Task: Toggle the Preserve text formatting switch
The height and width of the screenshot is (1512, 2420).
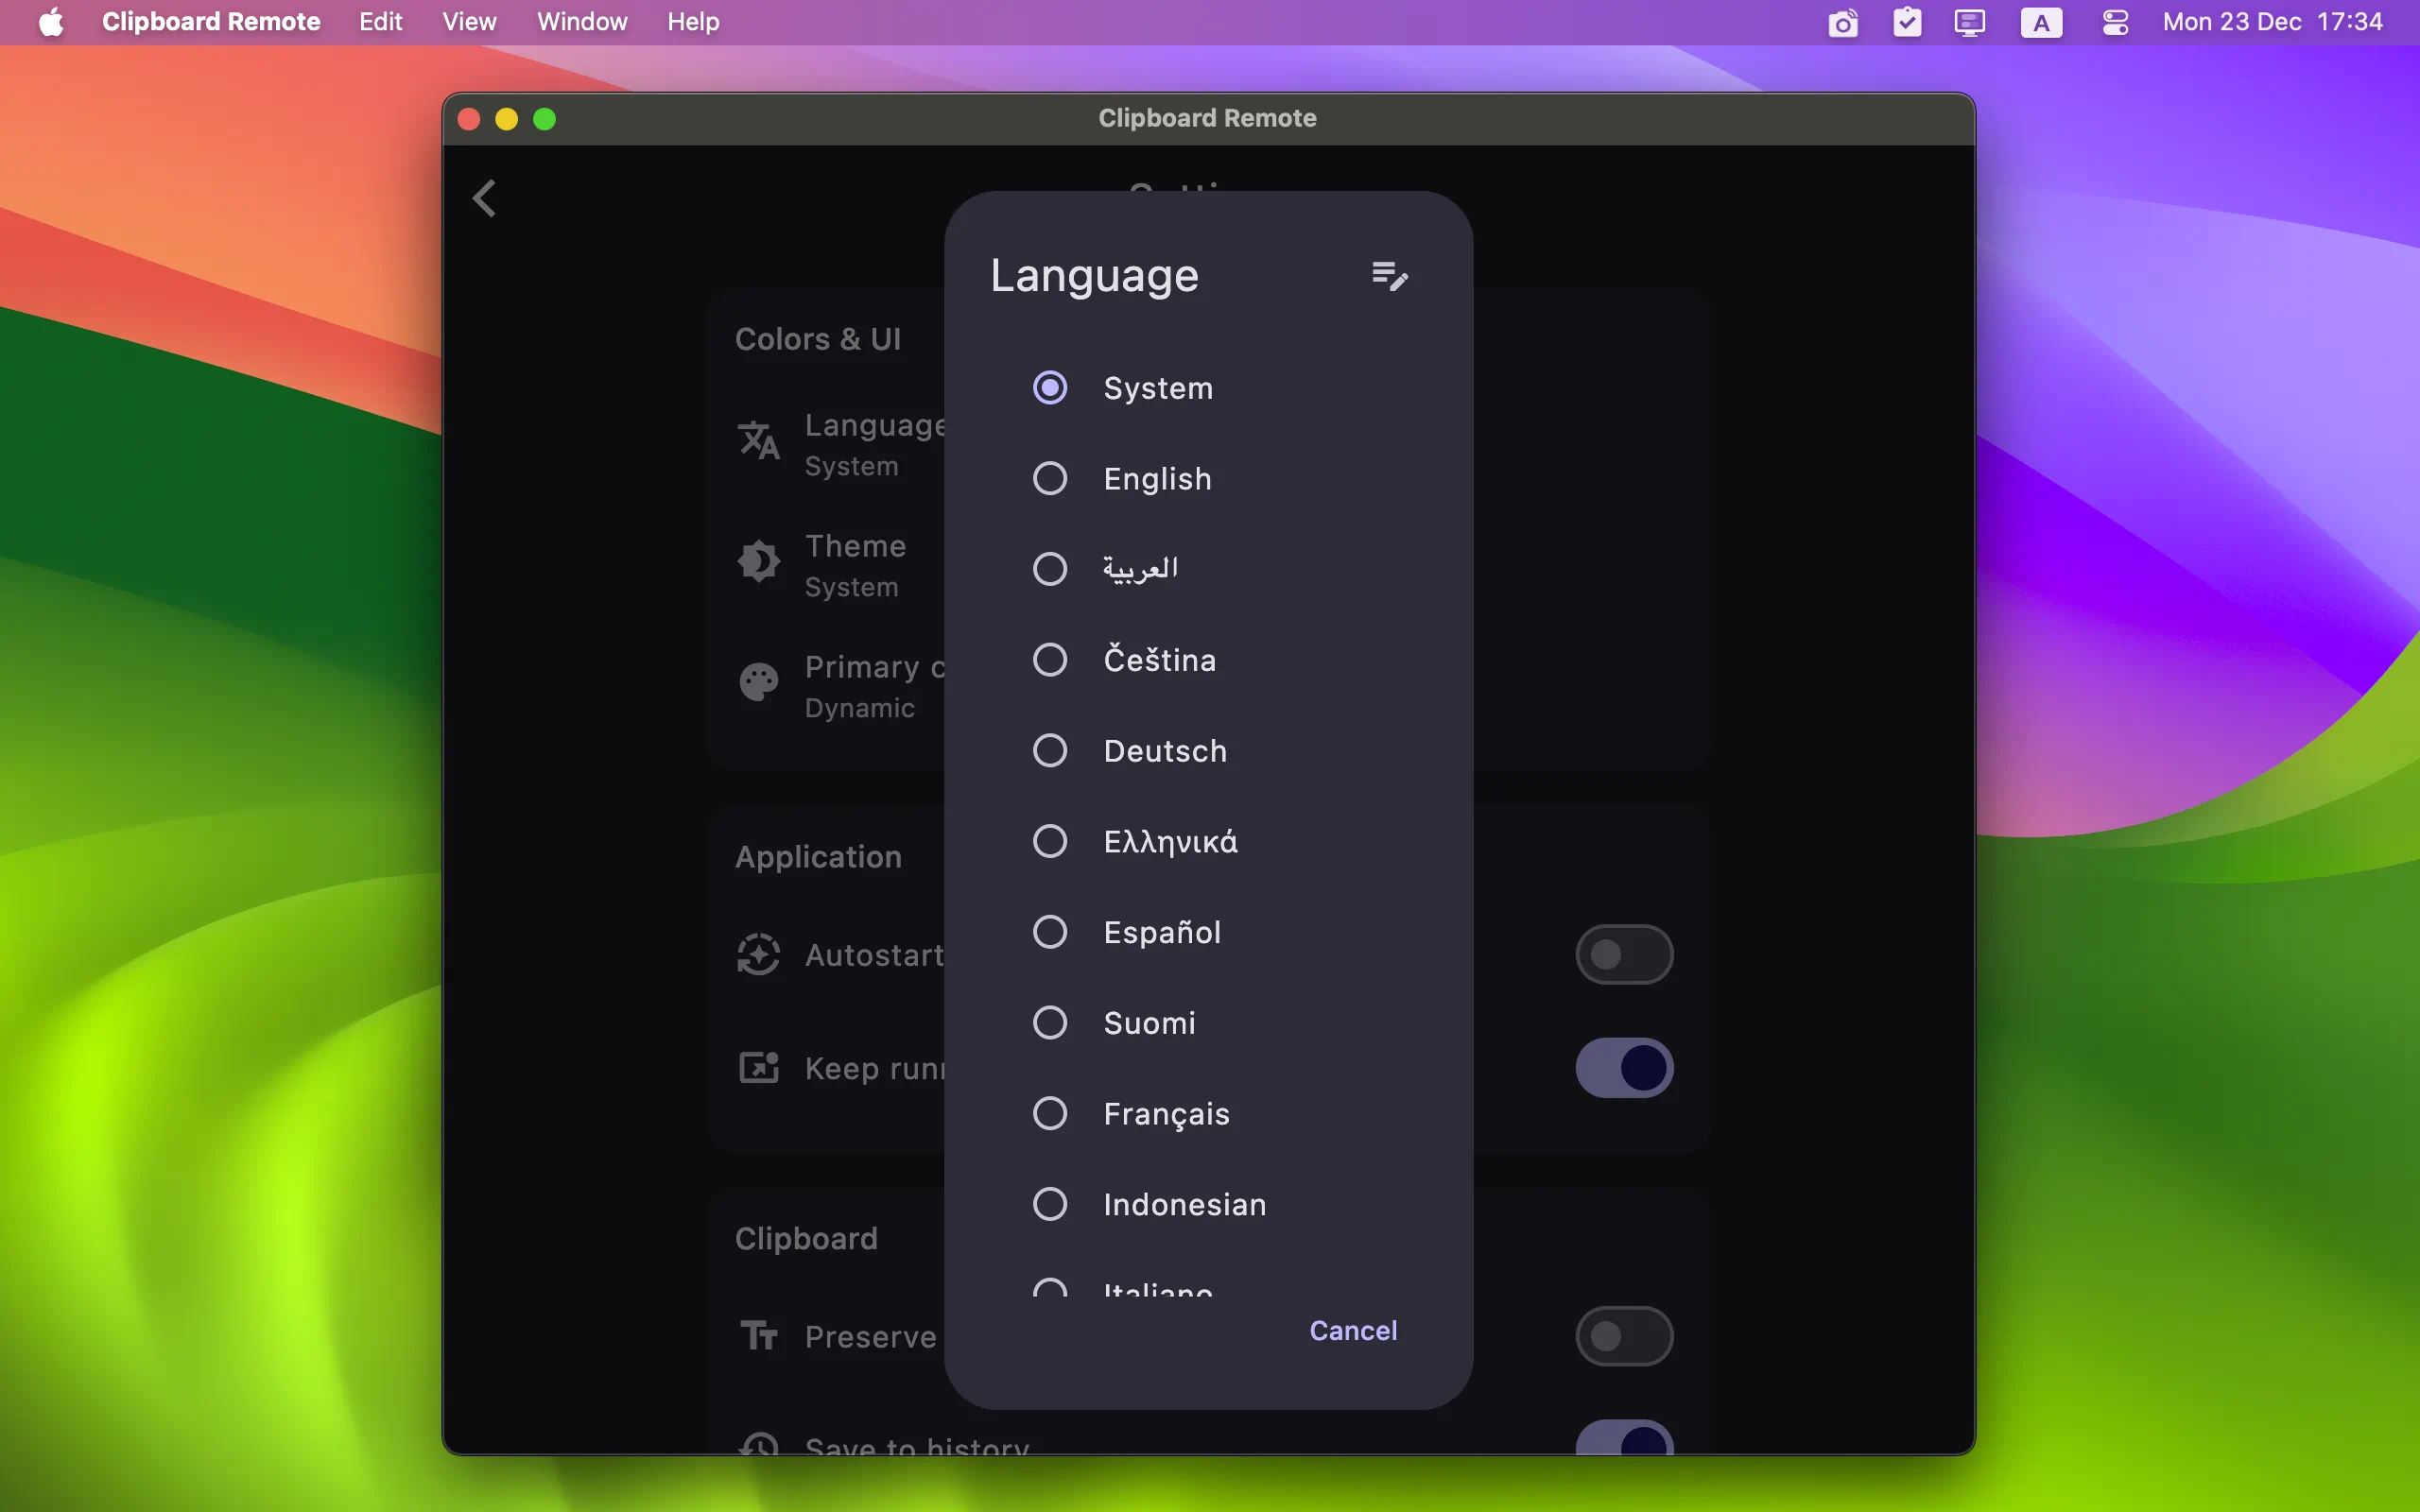Action: [x=1622, y=1336]
